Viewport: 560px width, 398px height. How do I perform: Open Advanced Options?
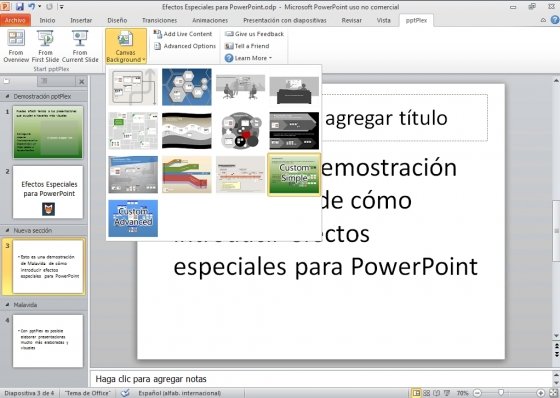tap(185, 46)
